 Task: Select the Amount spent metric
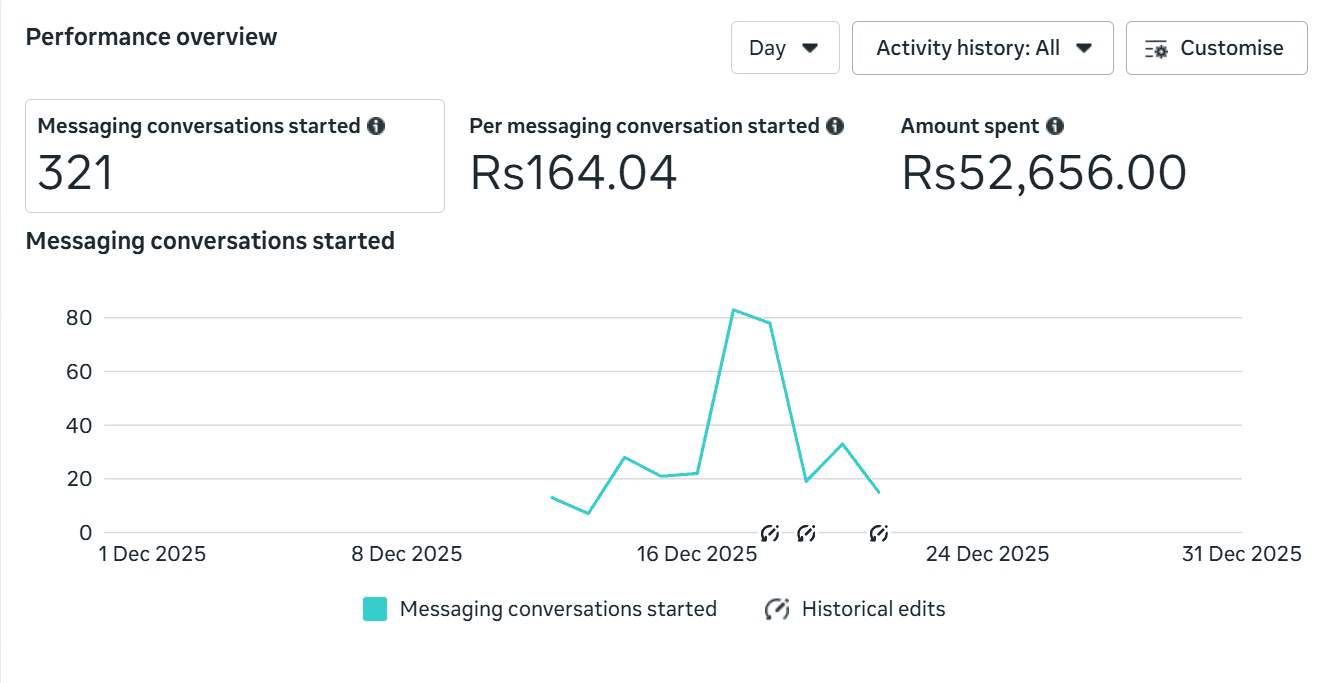coord(1043,156)
